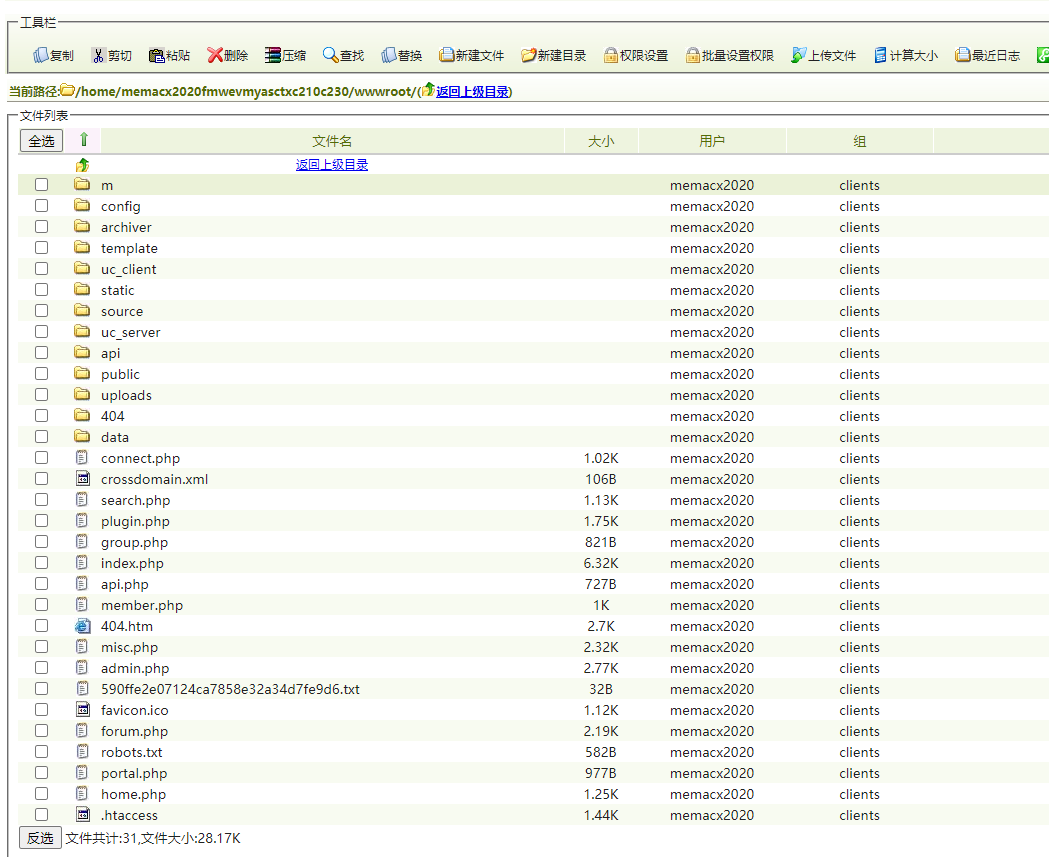Click the Compress (压缩) toolbar icon
This screenshot has width=1049, height=857.
(273, 56)
